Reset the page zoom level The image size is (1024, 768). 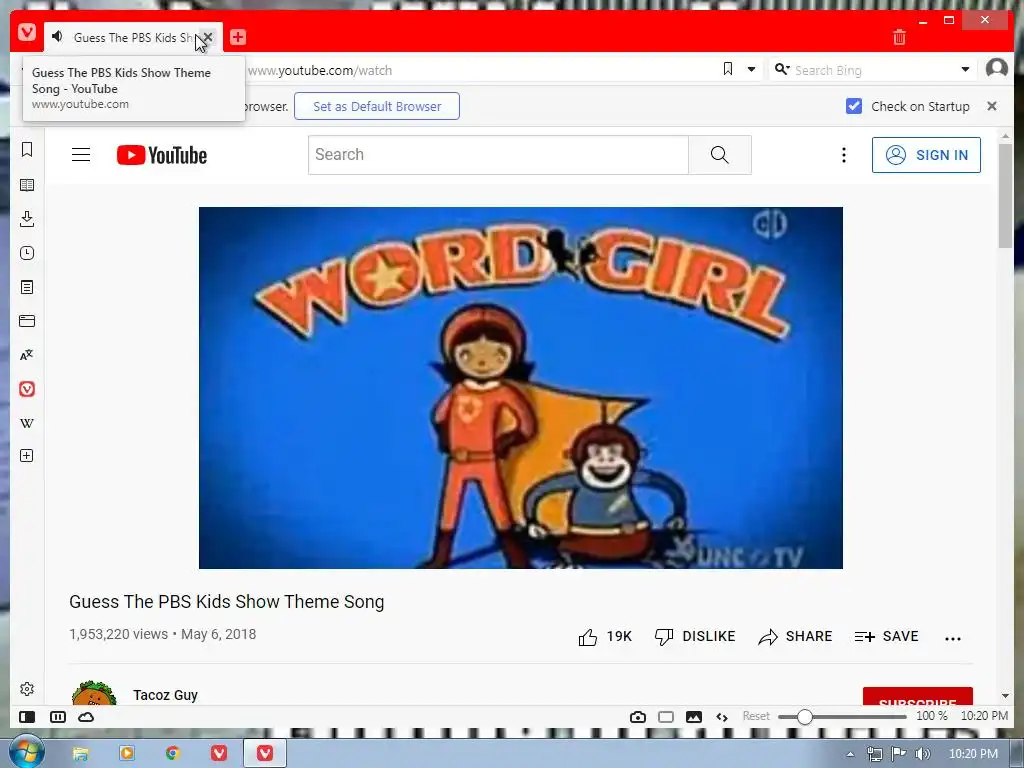pyautogui.click(x=756, y=716)
